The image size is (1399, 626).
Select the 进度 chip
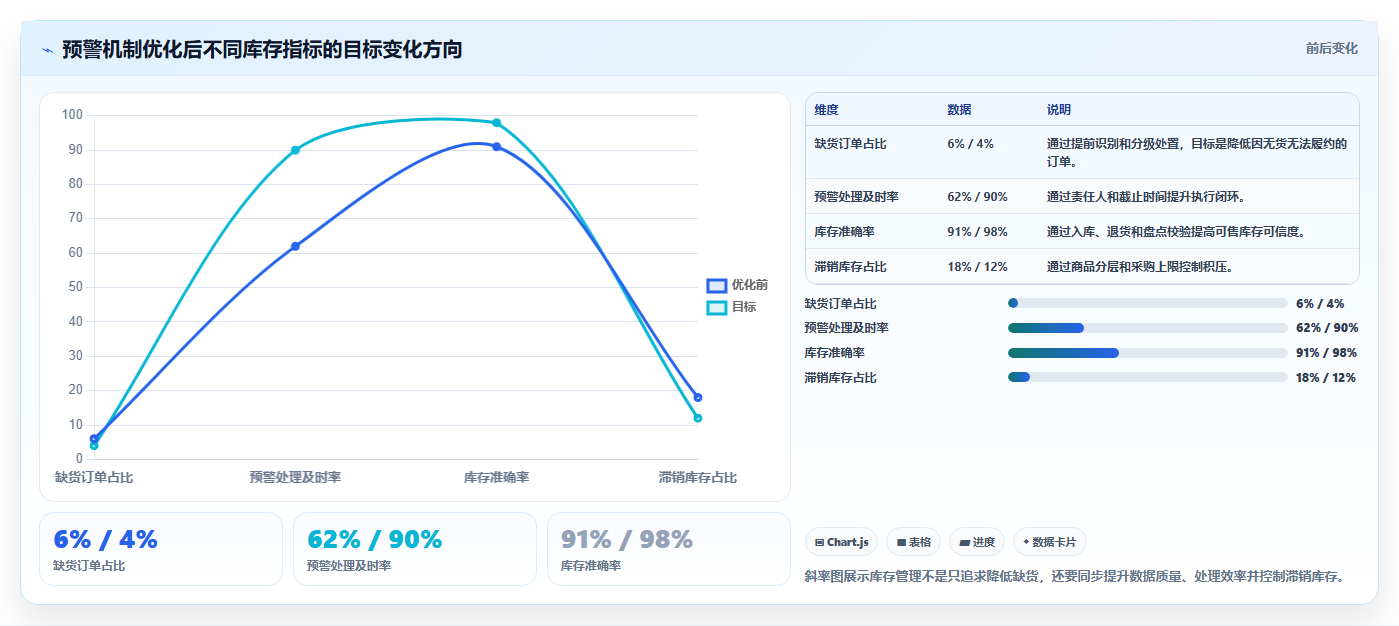click(977, 542)
